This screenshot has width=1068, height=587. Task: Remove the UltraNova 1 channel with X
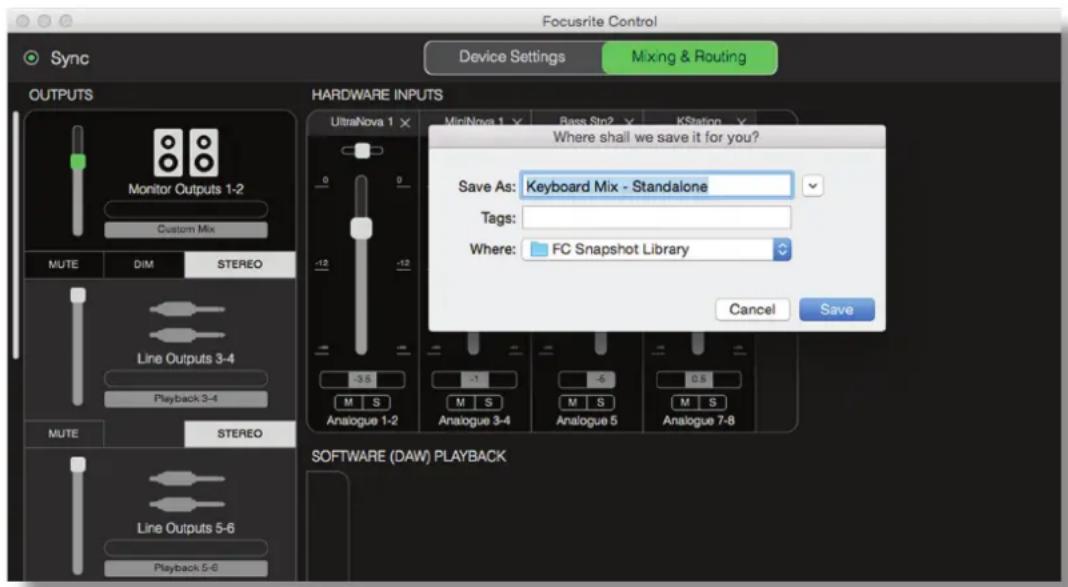(x=405, y=123)
